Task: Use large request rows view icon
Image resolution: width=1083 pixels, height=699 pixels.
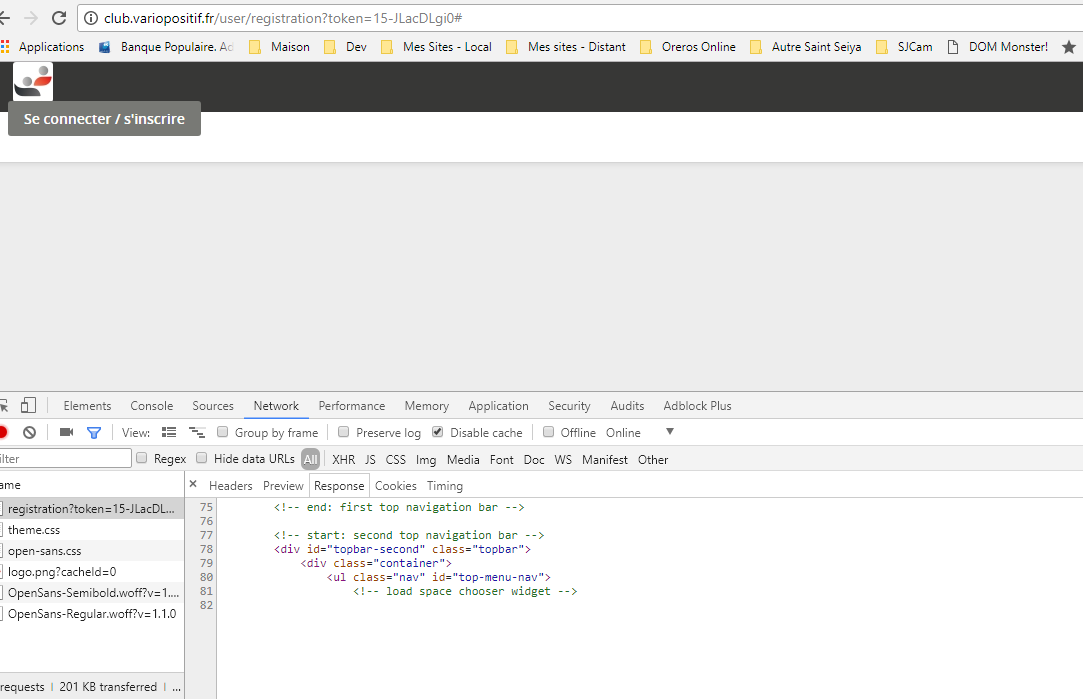Action: click(169, 432)
